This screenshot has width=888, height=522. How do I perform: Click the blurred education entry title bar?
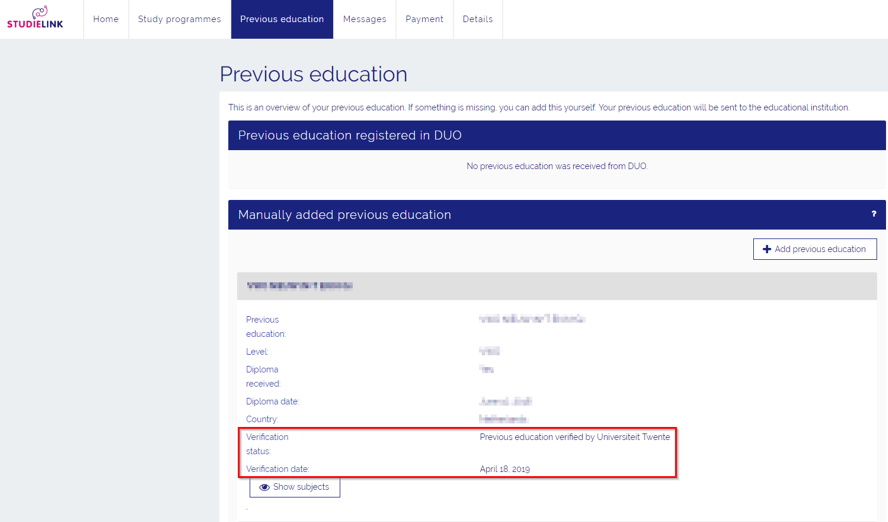pyautogui.click(x=557, y=286)
